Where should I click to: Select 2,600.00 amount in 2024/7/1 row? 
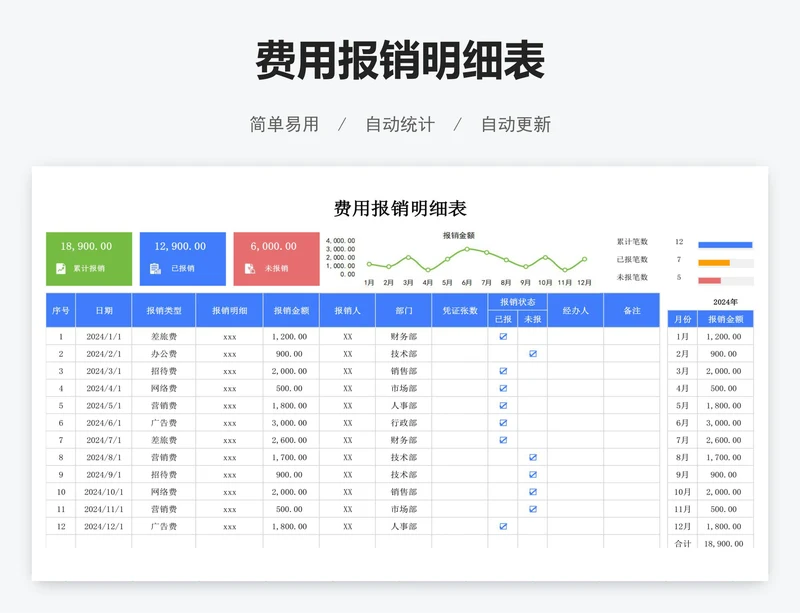[x=289, y=440]
